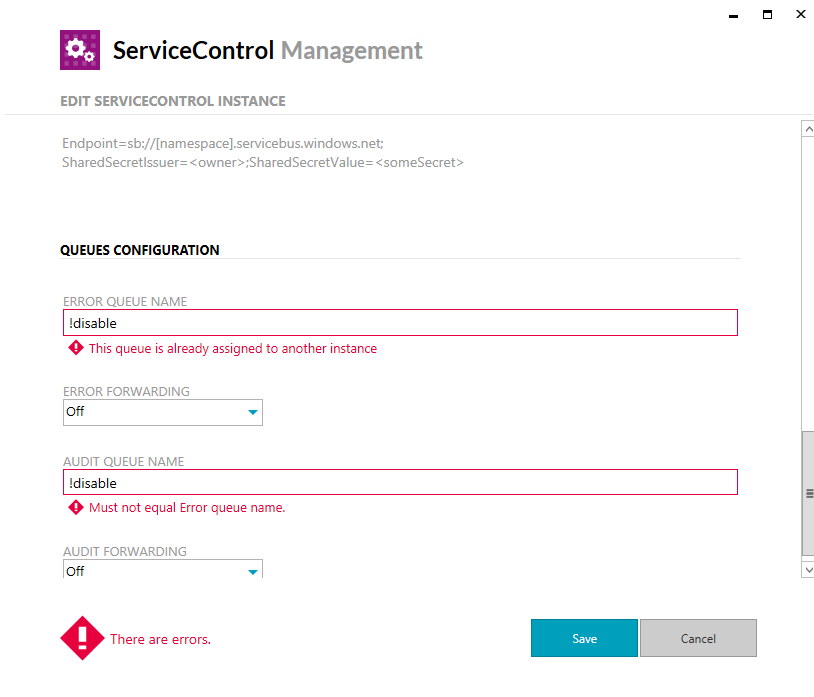Screen dimensions: 814x697
Task: Click the Audit Forwarding dropdown arrow icon
Action: tap(252, 571)
